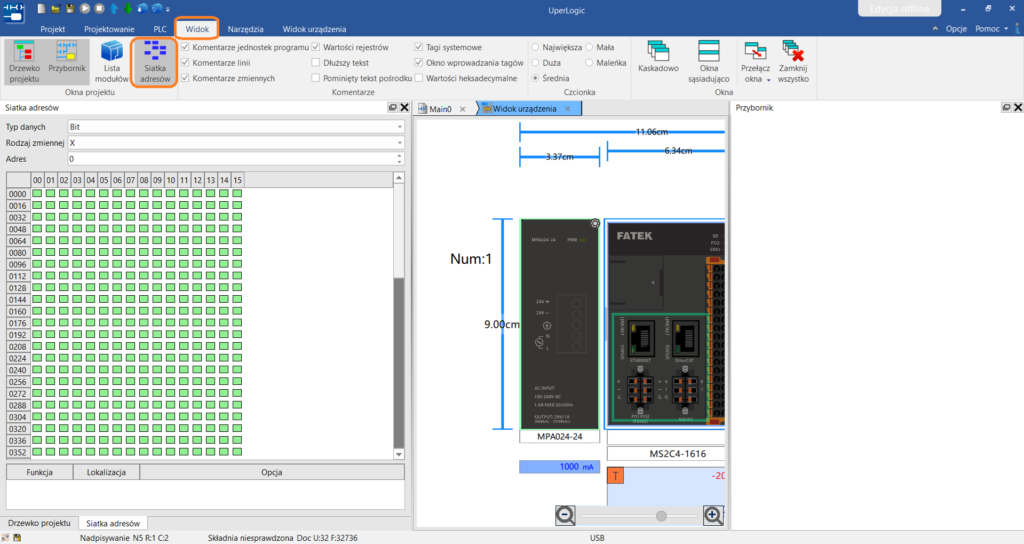The image size is (1024, 544).
Task: Click the address grid vertical scrollbar
Action: [399, 316]
